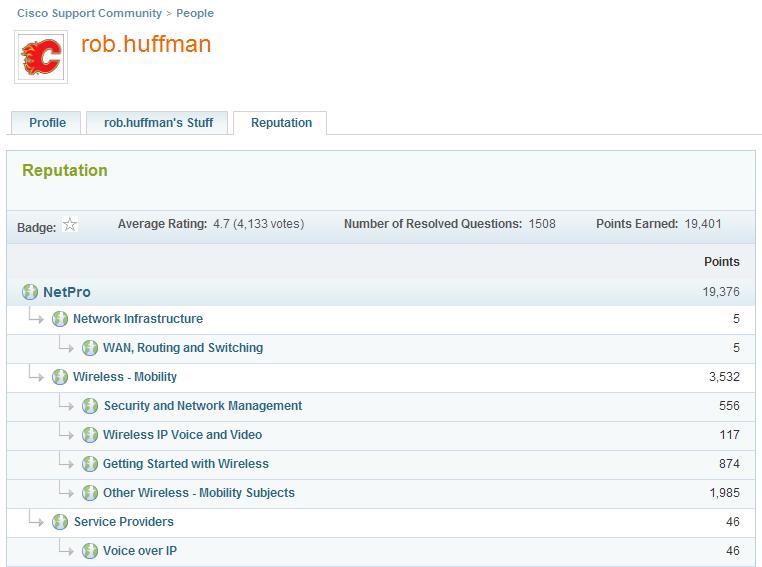Click the Points column header
Screen dimensions: 762x567
722,262
